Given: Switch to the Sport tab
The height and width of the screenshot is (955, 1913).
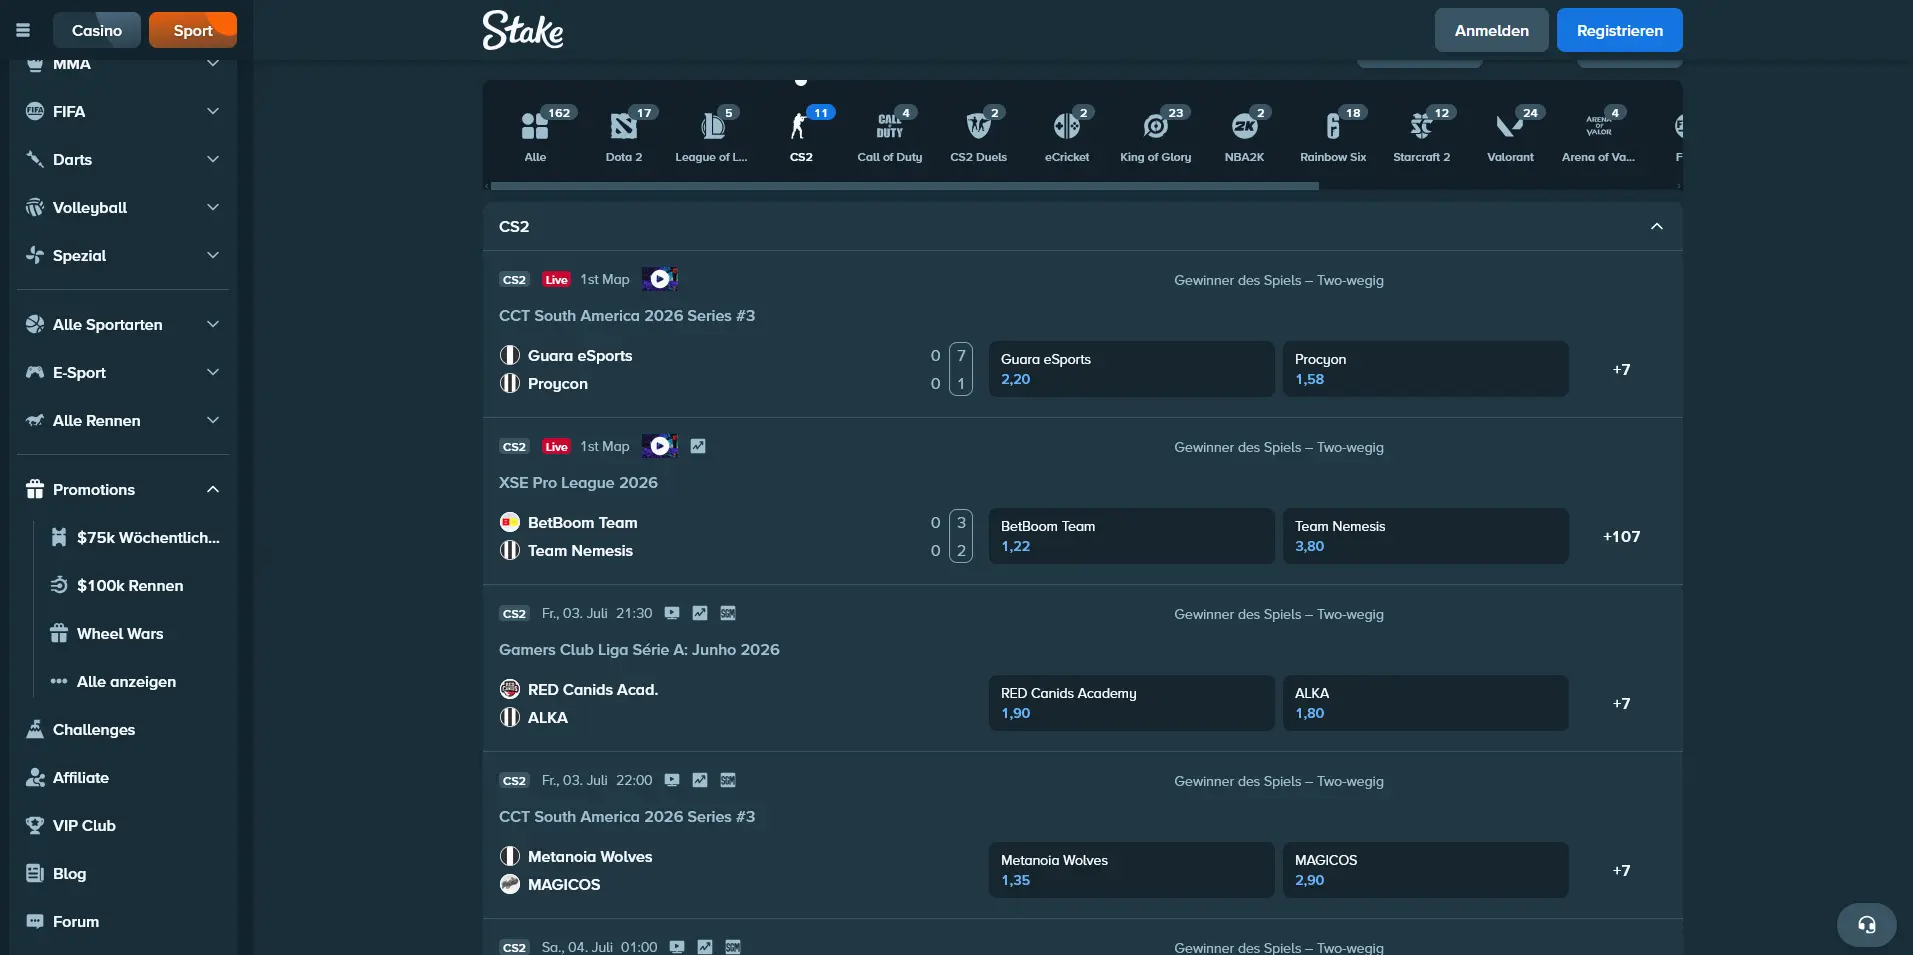Looking at the screenshot, I should pyautogui.click(x=193, y=30).
